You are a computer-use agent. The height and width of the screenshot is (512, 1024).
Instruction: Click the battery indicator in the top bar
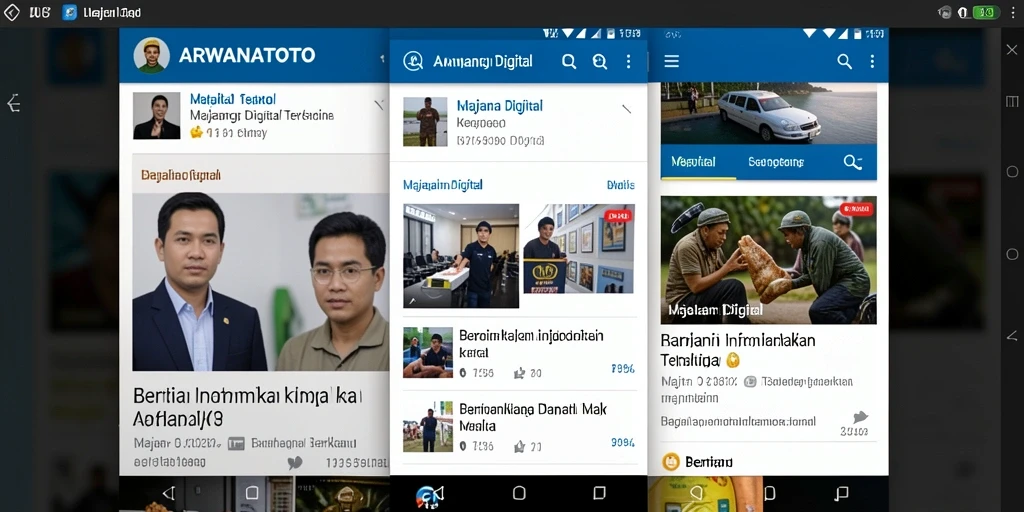coord(985,12)
